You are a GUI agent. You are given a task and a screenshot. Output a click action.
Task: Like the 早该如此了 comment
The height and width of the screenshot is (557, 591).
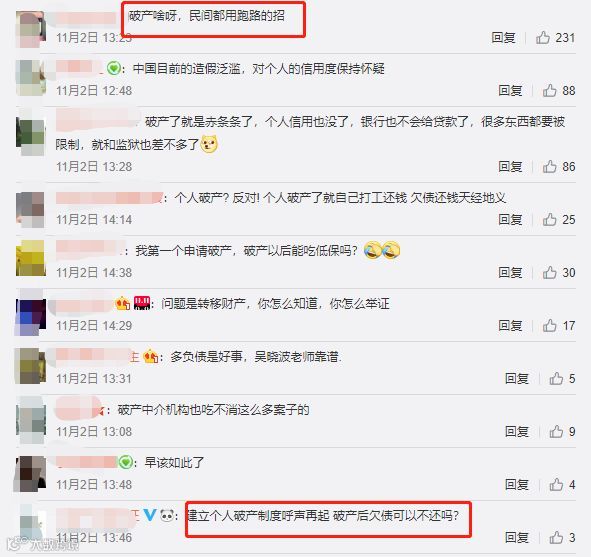point(556,484)
